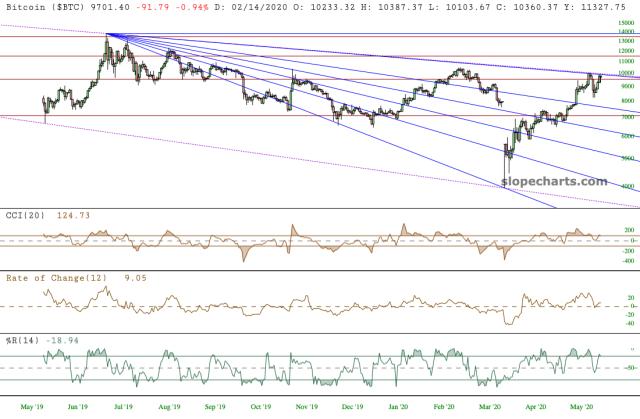This screenshot has height=419, width=640.
Task: Click the Mar '20 date axis label
Action: [x=490, y=407]
